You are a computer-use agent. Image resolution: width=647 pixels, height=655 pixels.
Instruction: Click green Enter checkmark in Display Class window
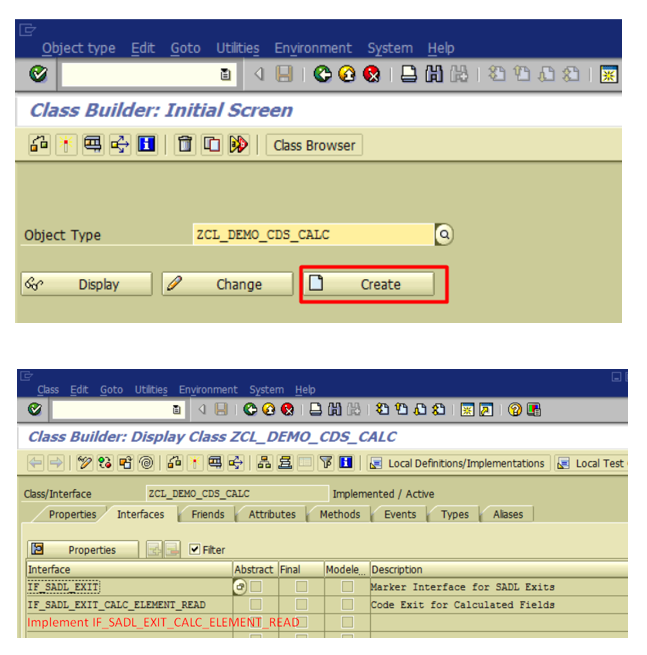(35, 409)
